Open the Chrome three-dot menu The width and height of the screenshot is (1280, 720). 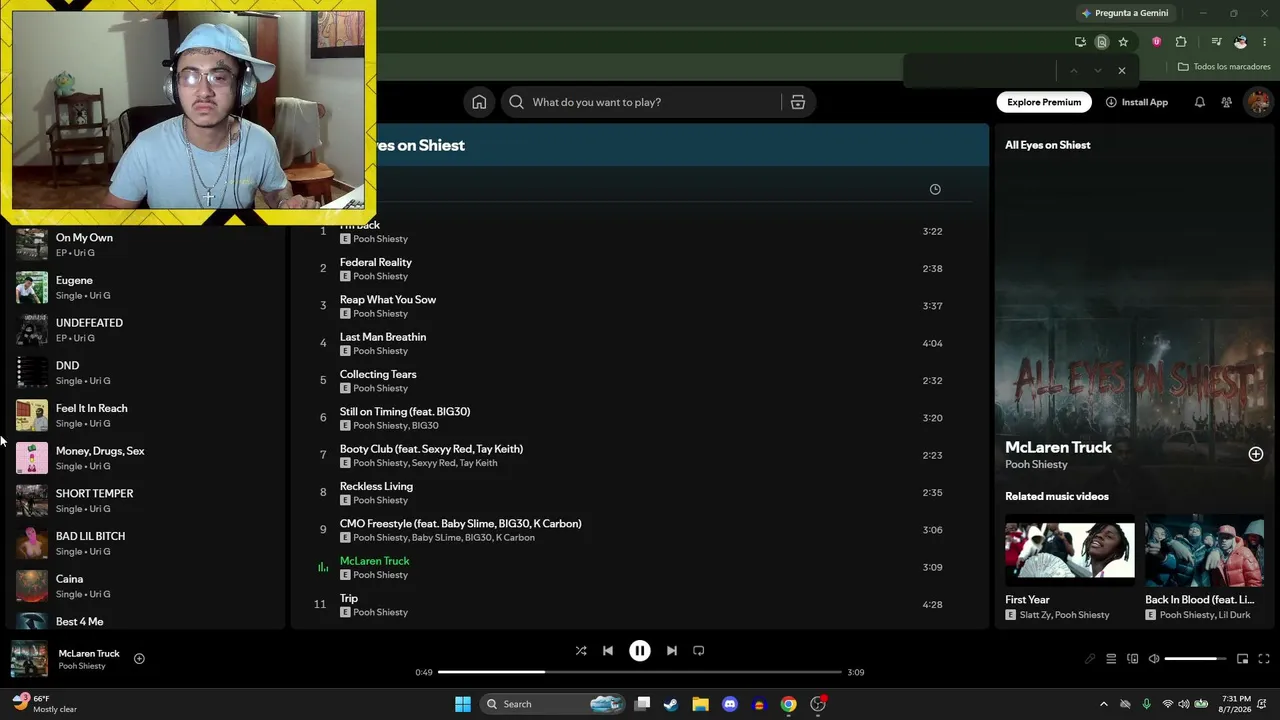click(1265, 42)
